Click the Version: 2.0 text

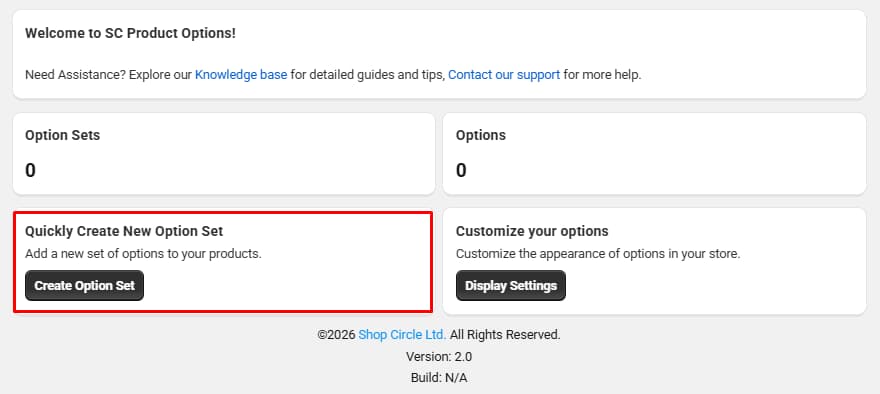pyautogui.click(x=439, y=356)
